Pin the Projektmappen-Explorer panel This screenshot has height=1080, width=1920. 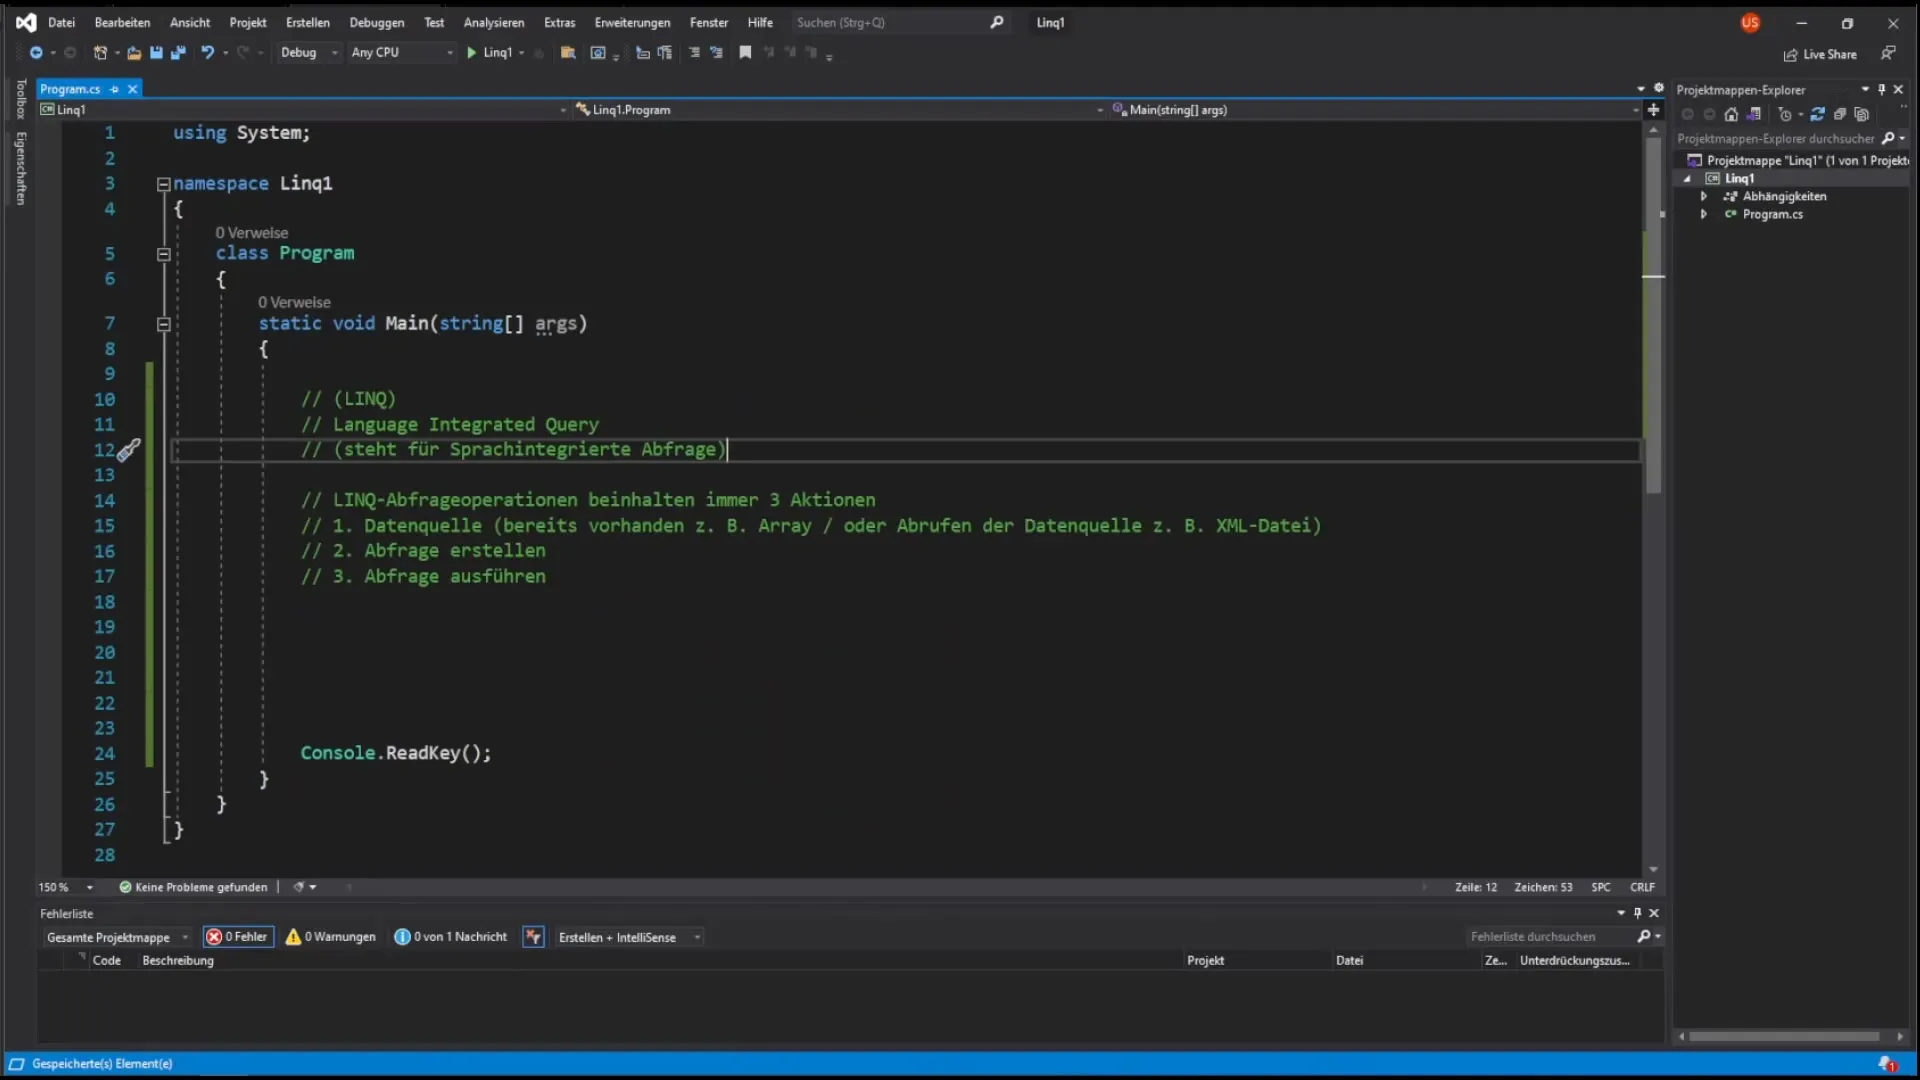(1881, 90)
